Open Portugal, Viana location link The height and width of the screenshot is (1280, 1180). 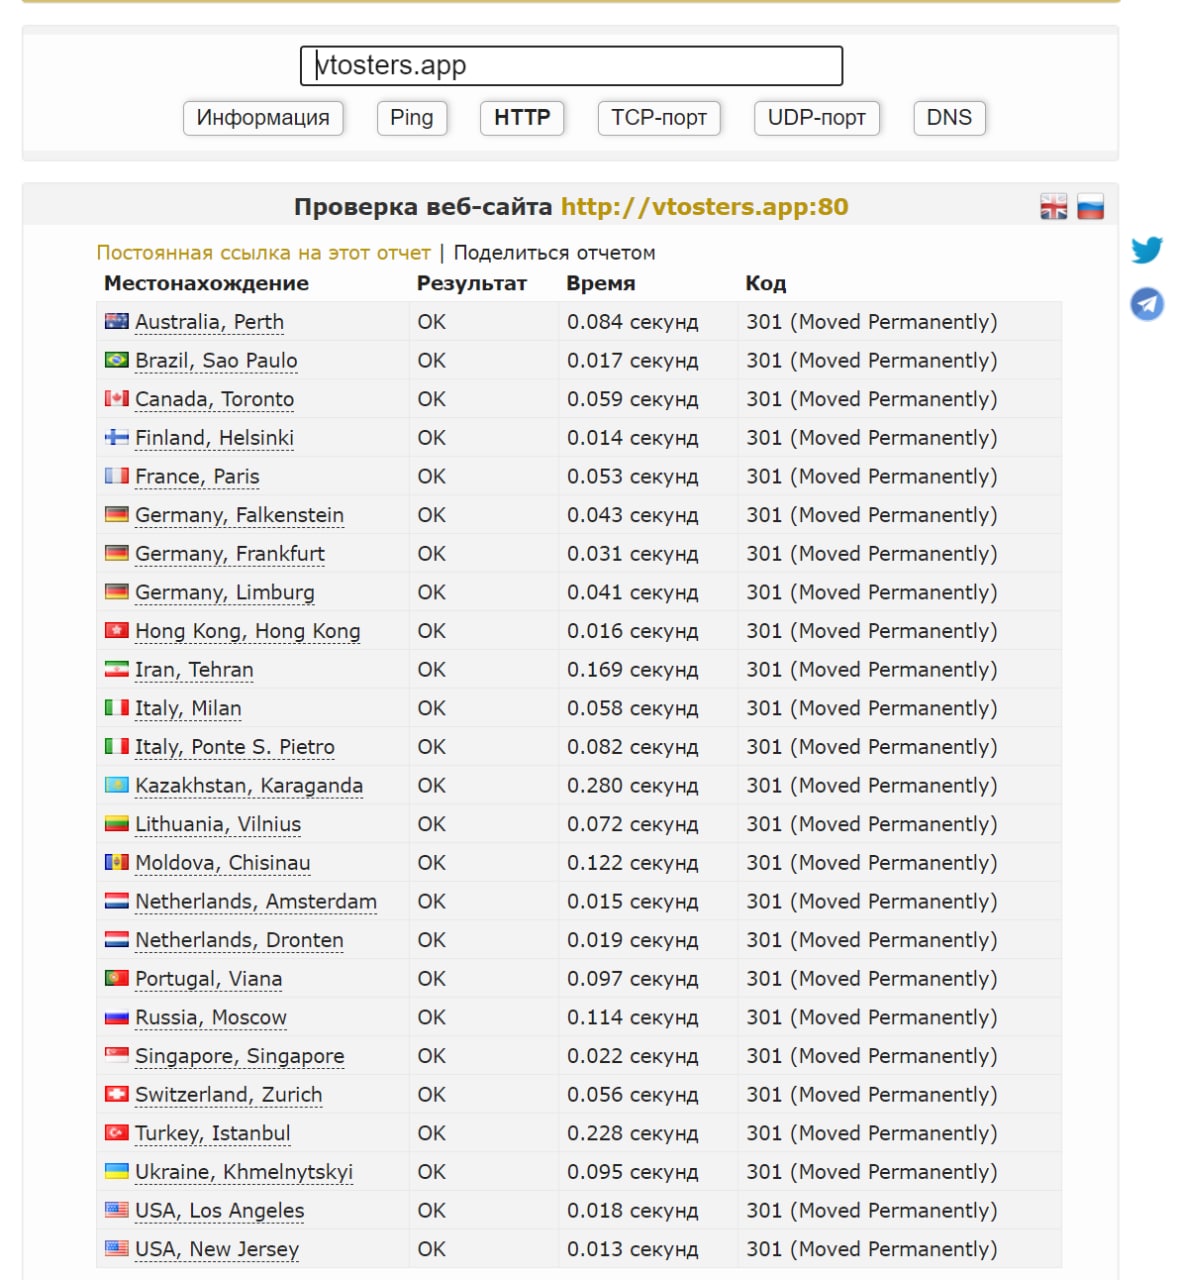[209, 979]
